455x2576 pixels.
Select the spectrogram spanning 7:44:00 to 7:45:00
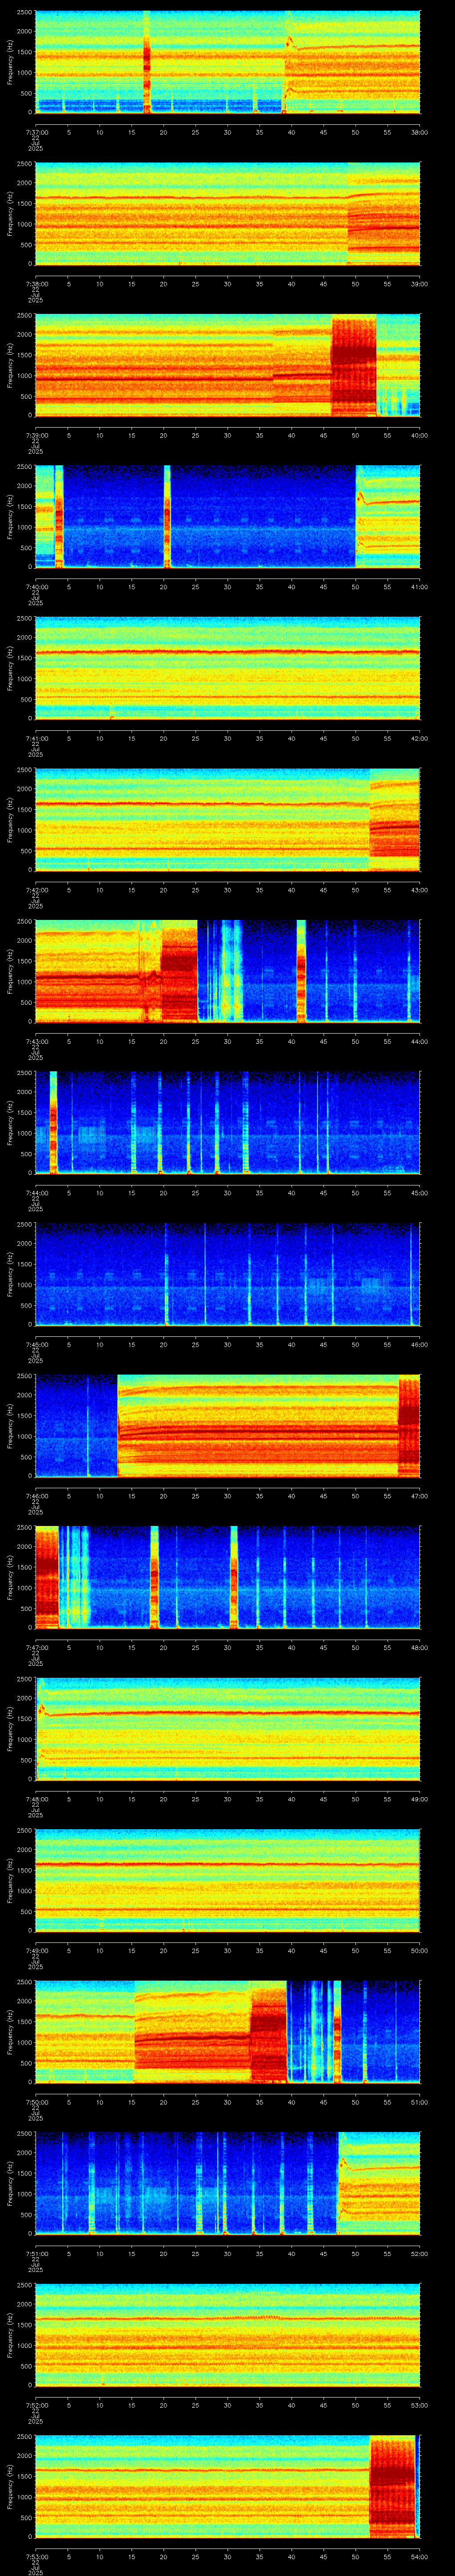228,1123
